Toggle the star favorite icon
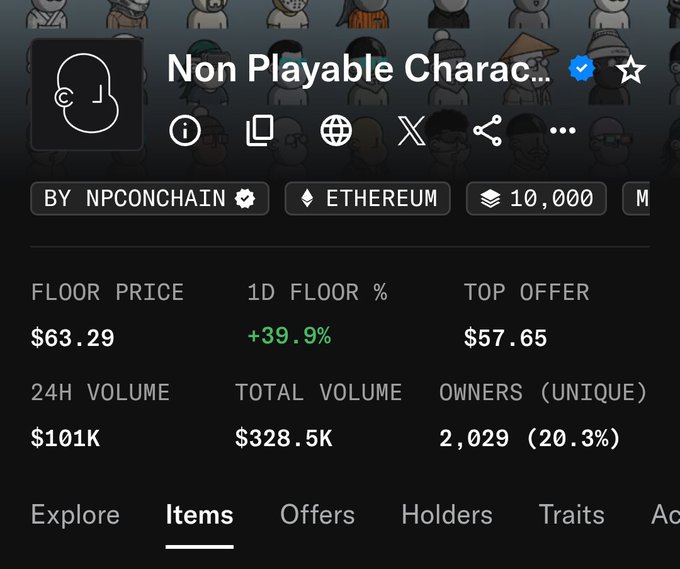Screen dimensions: 680x569 [x=631, y=69]
